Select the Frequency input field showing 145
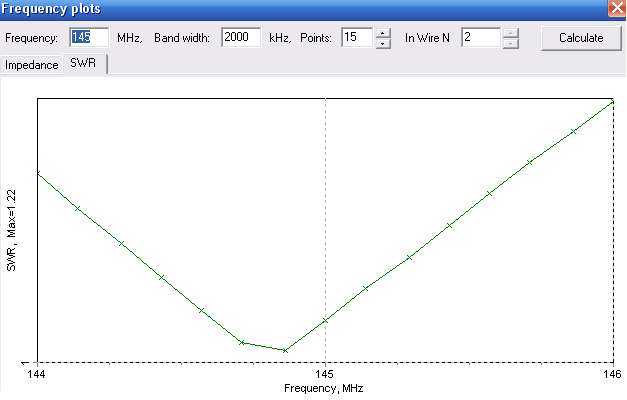 (89, 37)
